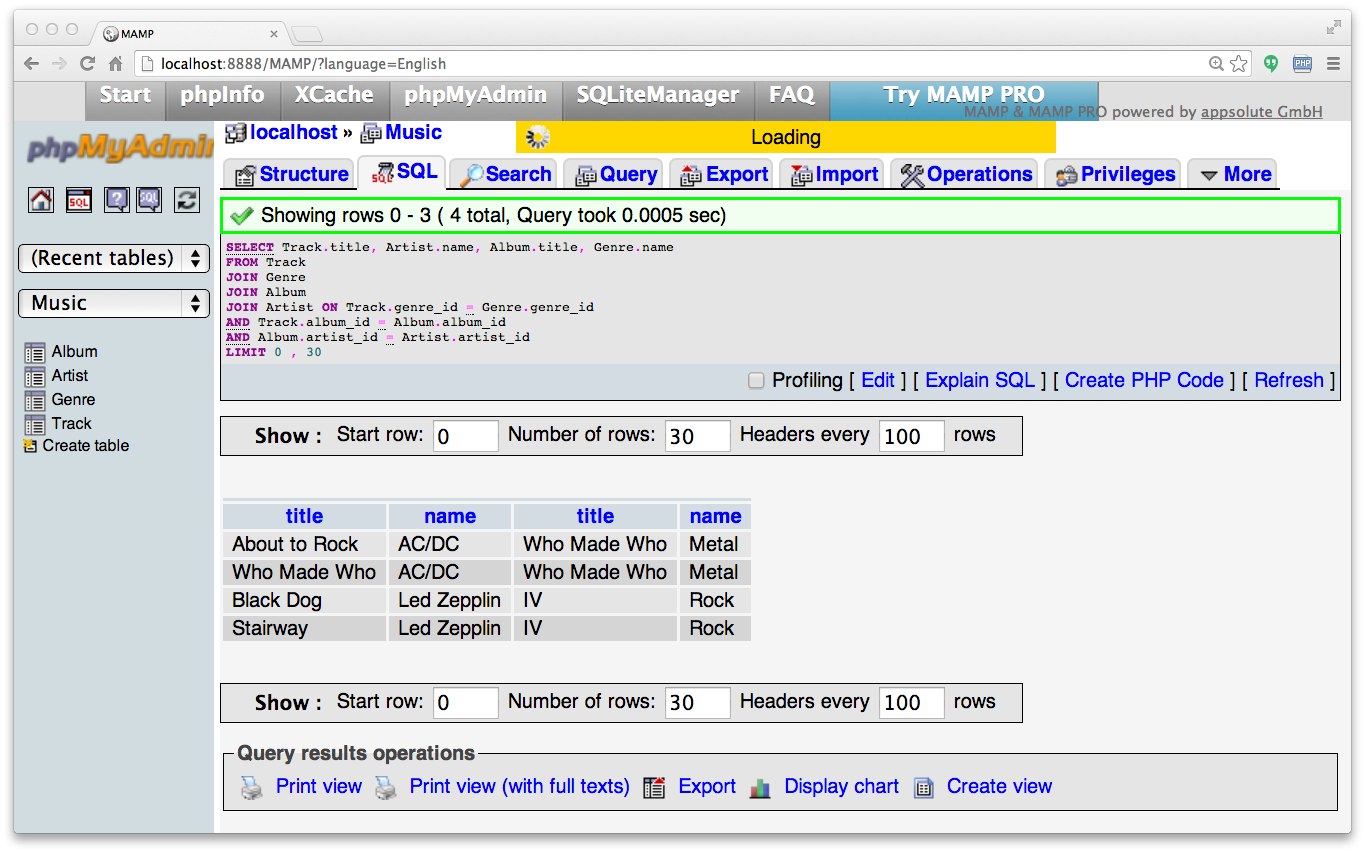Click the browser back arrow
The width and height of the screenshot is (1365, 853).
tap(32, 63)
